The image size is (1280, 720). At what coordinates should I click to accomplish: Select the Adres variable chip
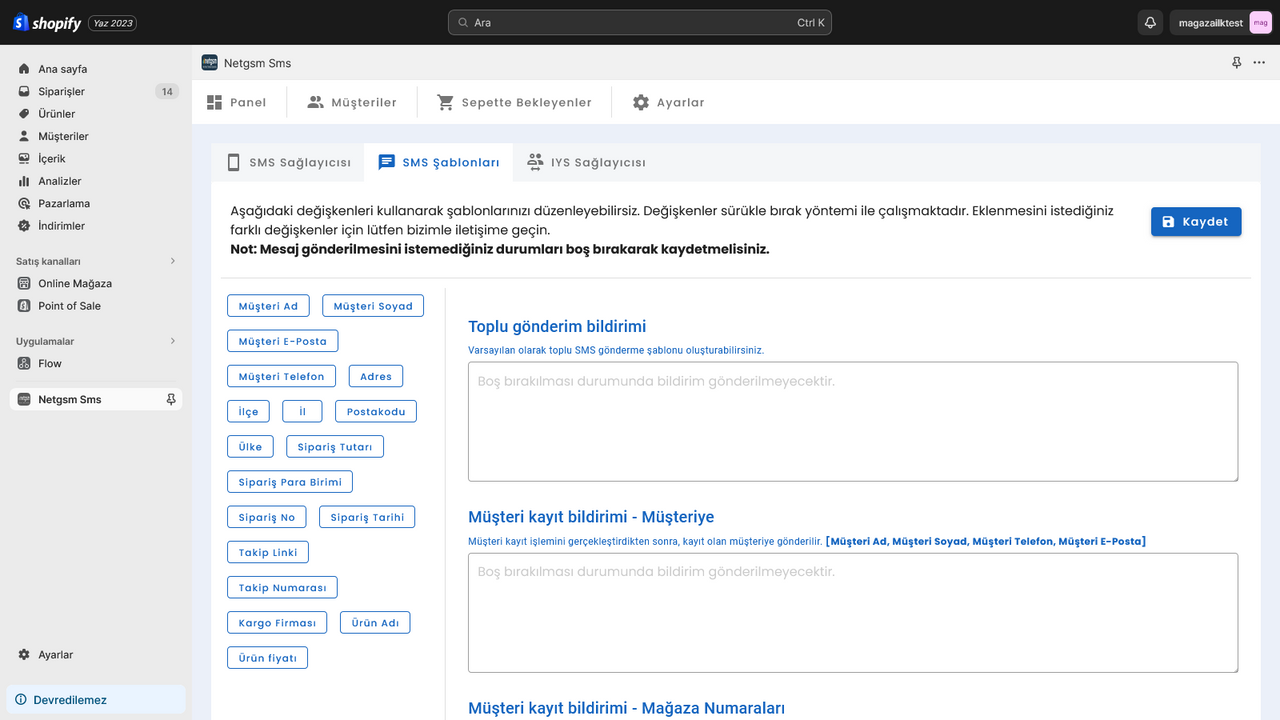(x=376, y=376)
